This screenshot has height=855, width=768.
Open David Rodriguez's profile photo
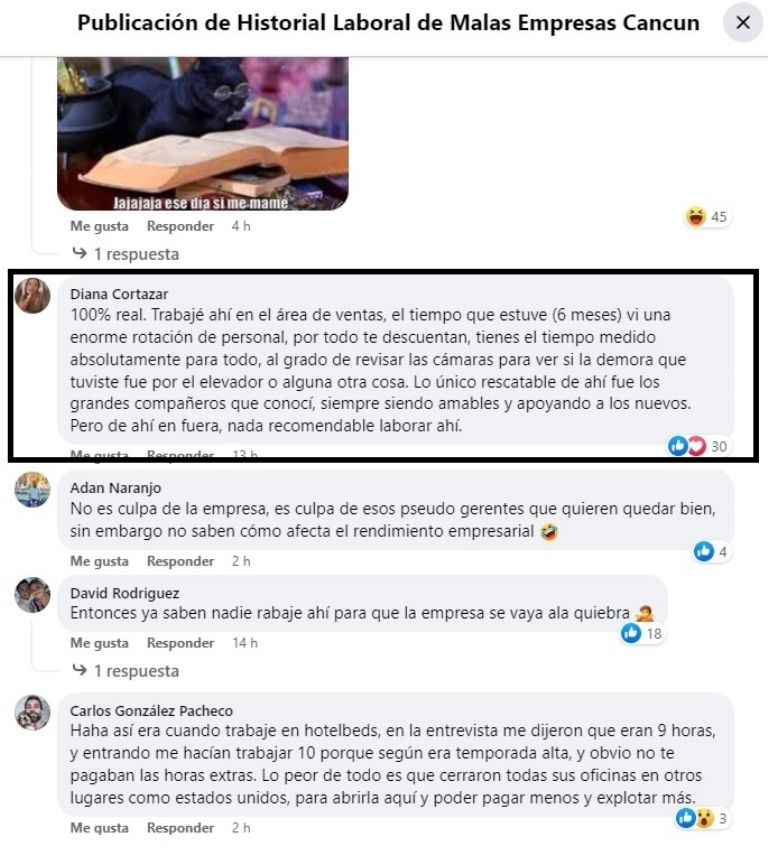[33, 595]
